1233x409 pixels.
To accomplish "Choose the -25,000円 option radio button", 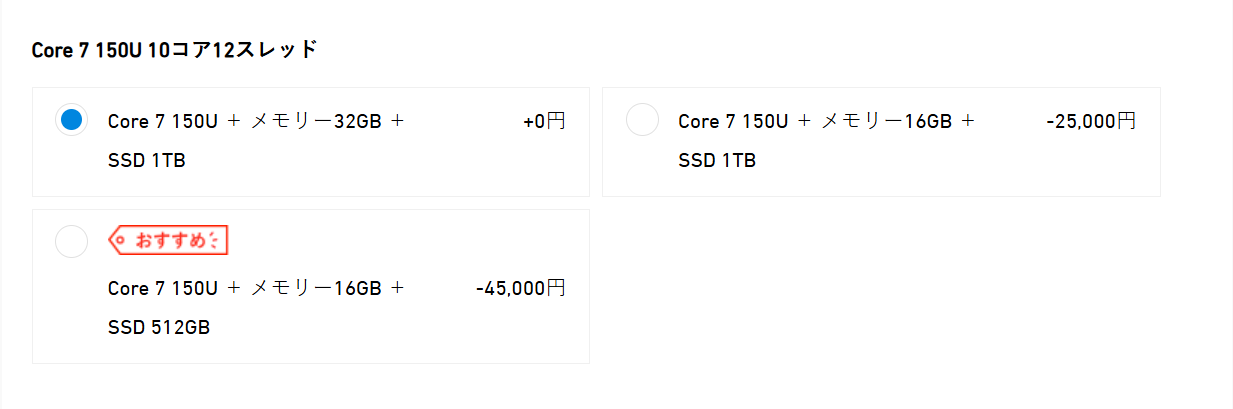I will click(x=642, y=120).
